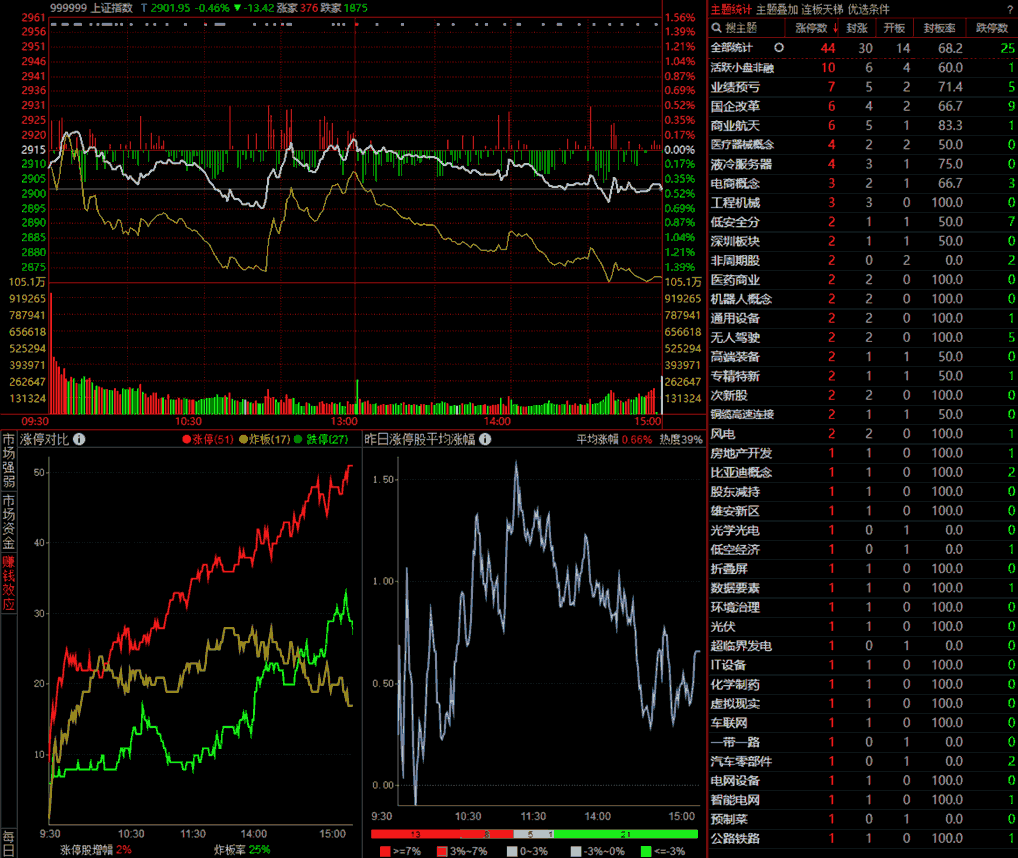Select the 市场资金 side tab

pos(8,522)
